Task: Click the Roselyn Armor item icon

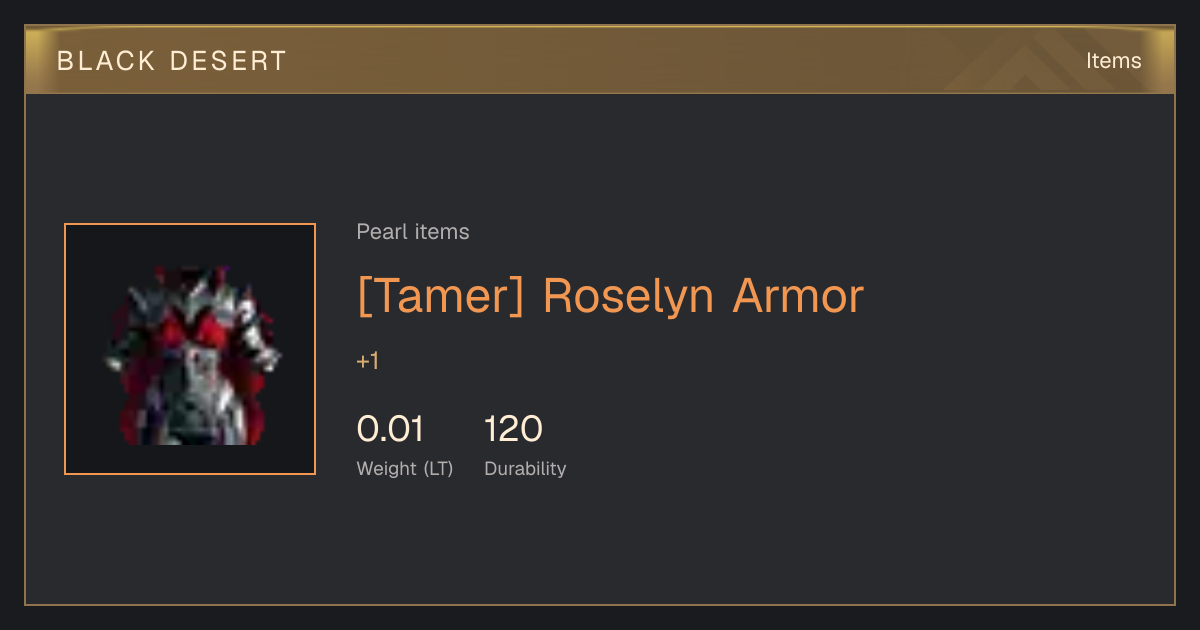Action: [x=190, y=354]
